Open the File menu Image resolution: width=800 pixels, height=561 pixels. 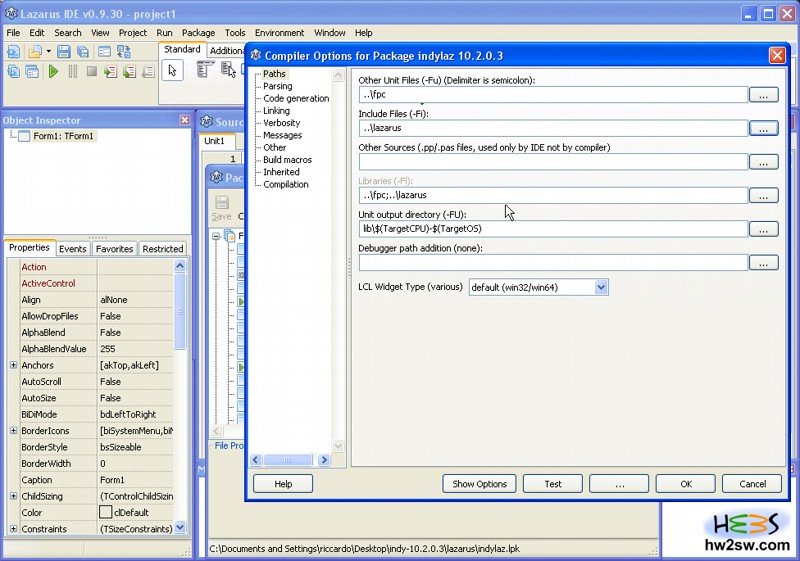[x=13, y=33]
